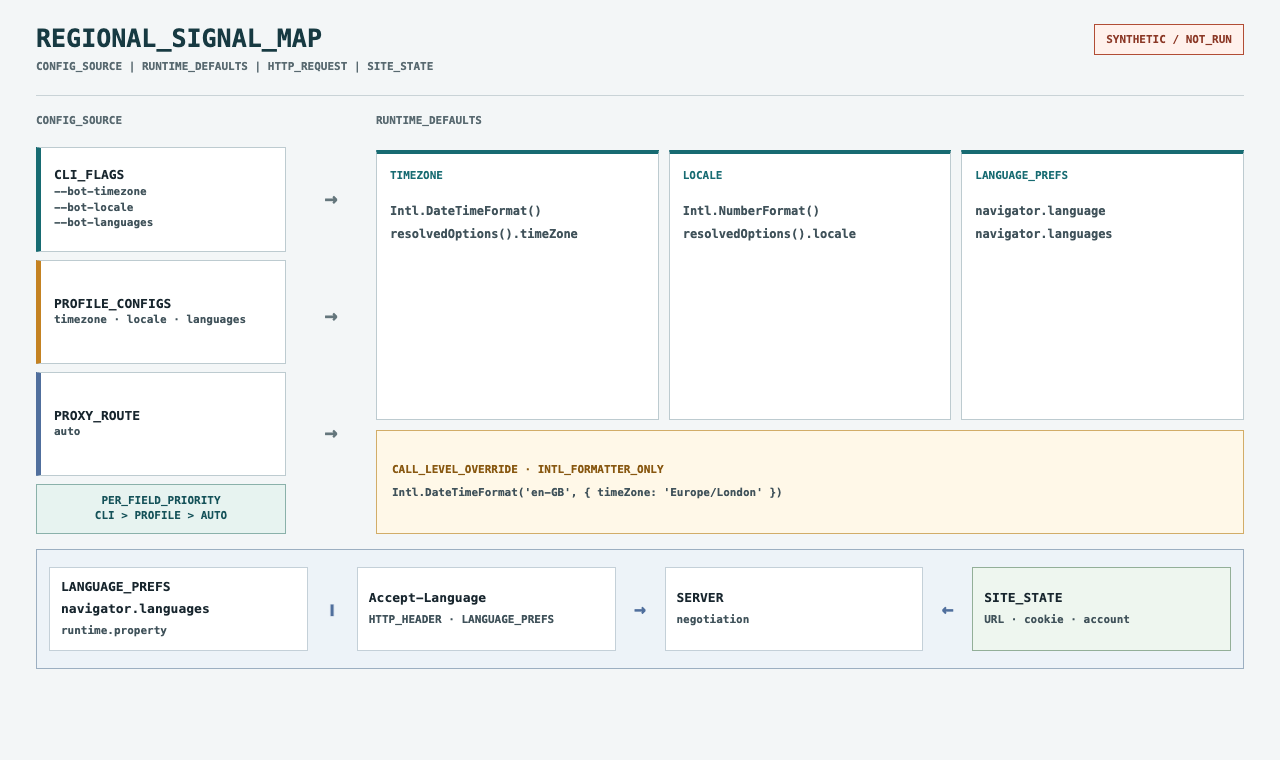Click the Accept-Language heading

(x=427, y=597)
